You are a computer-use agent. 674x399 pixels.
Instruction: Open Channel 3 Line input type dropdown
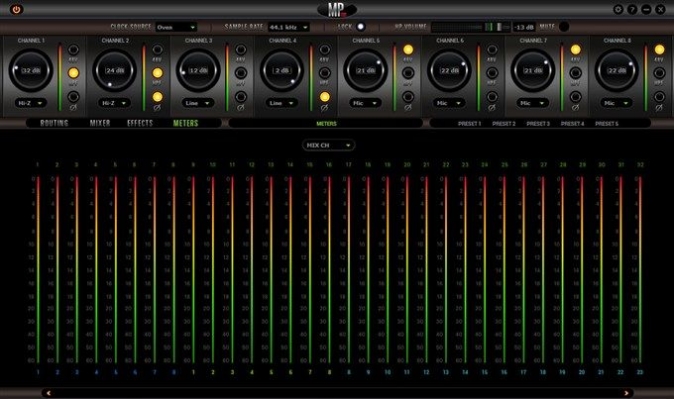coord(198,103)
